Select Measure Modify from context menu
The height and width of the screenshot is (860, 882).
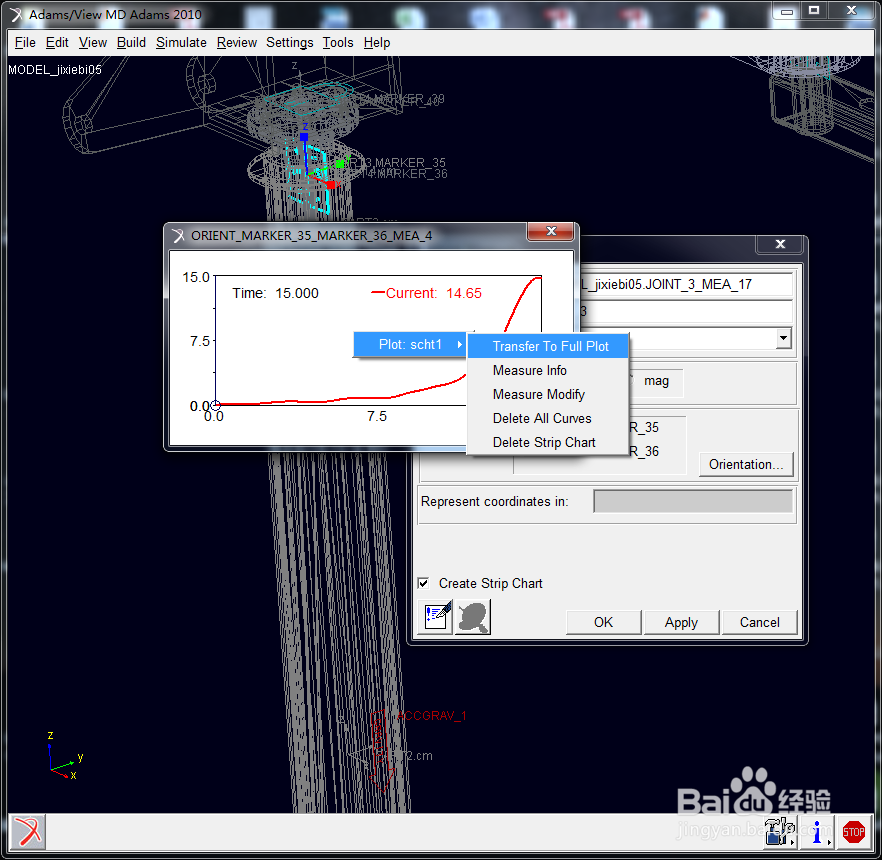548,394
